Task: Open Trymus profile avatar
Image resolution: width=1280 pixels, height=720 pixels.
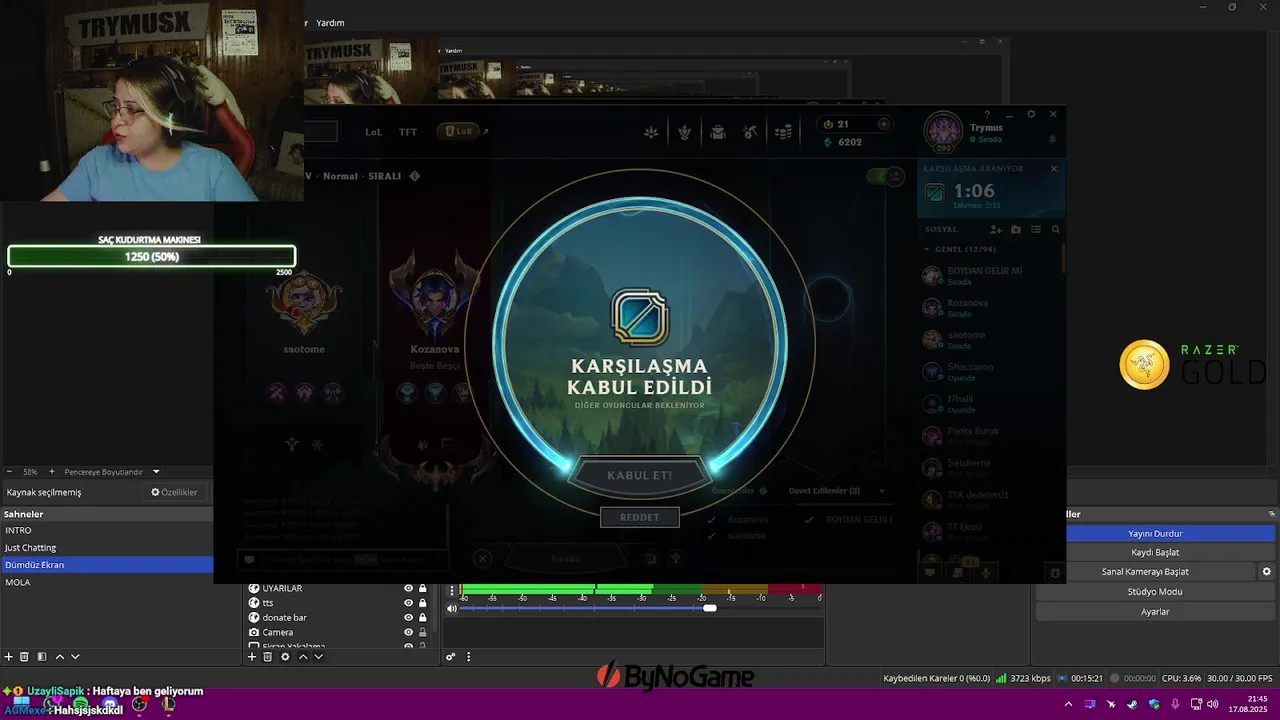Action: [x=943, y=133]
